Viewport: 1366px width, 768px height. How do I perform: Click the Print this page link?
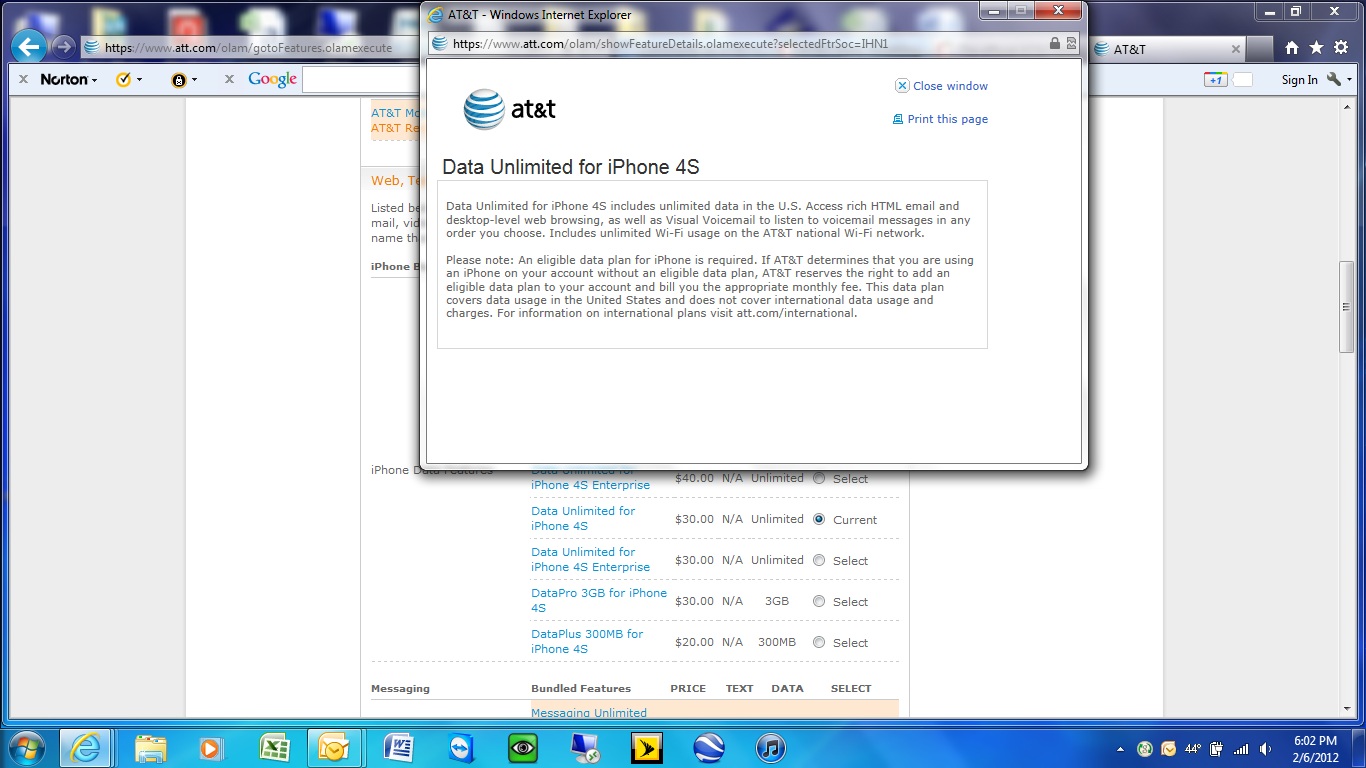(947, 119)
